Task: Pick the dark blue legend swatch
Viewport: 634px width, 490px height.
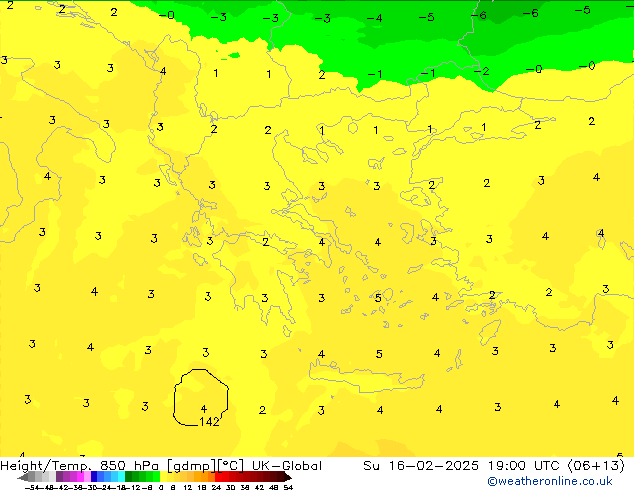Action: [94, 476]
